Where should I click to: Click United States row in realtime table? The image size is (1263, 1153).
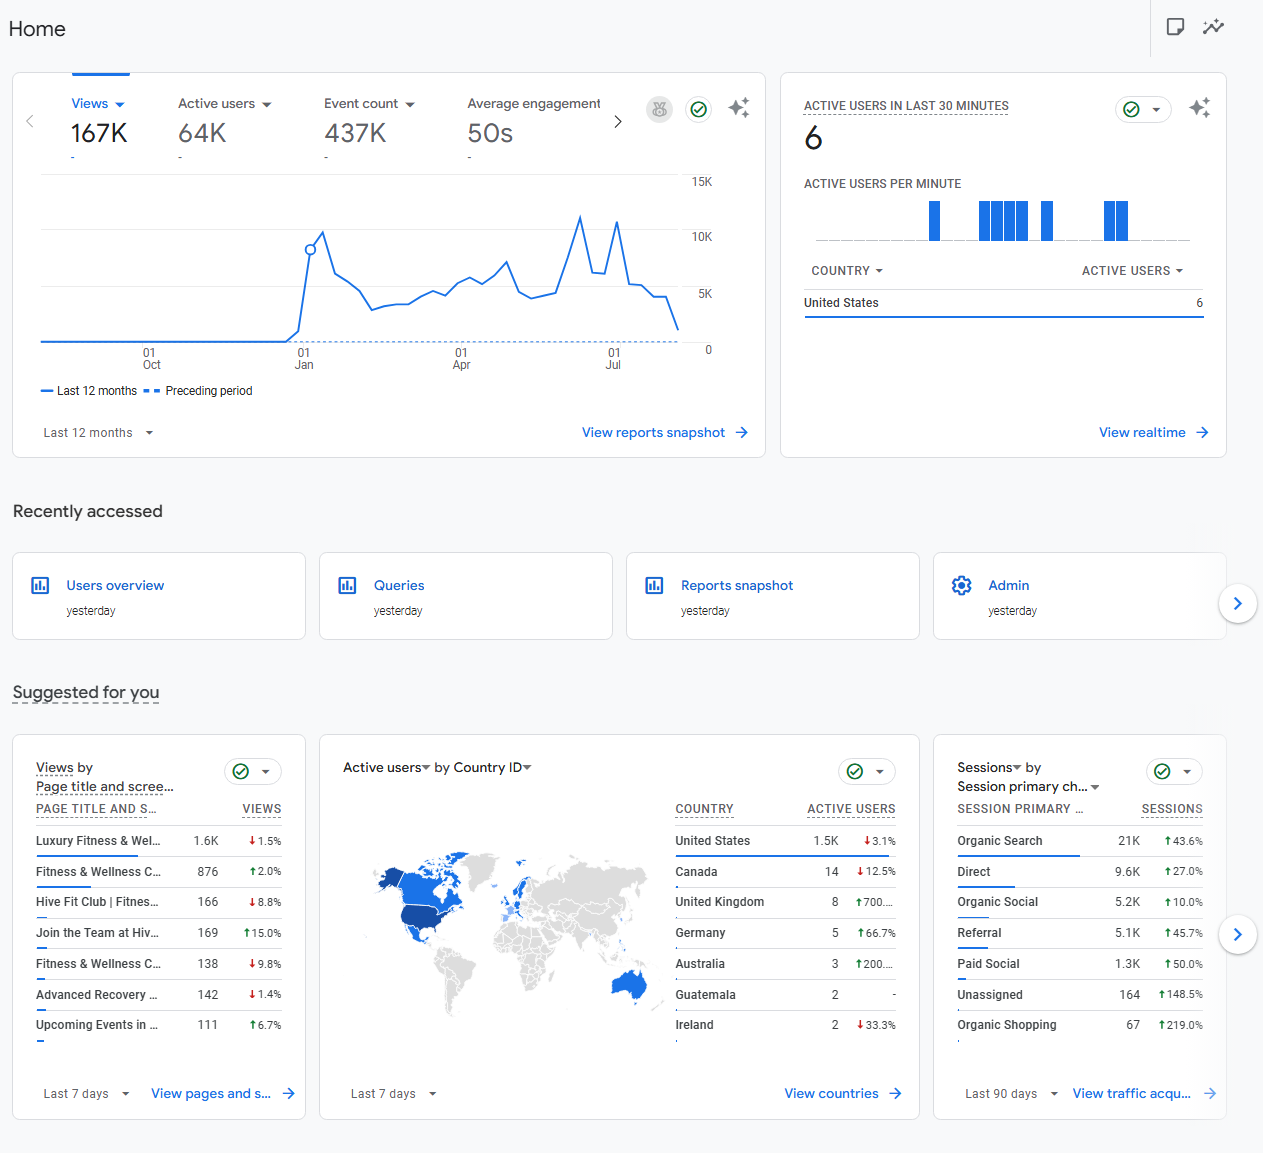coord(1003,303)
